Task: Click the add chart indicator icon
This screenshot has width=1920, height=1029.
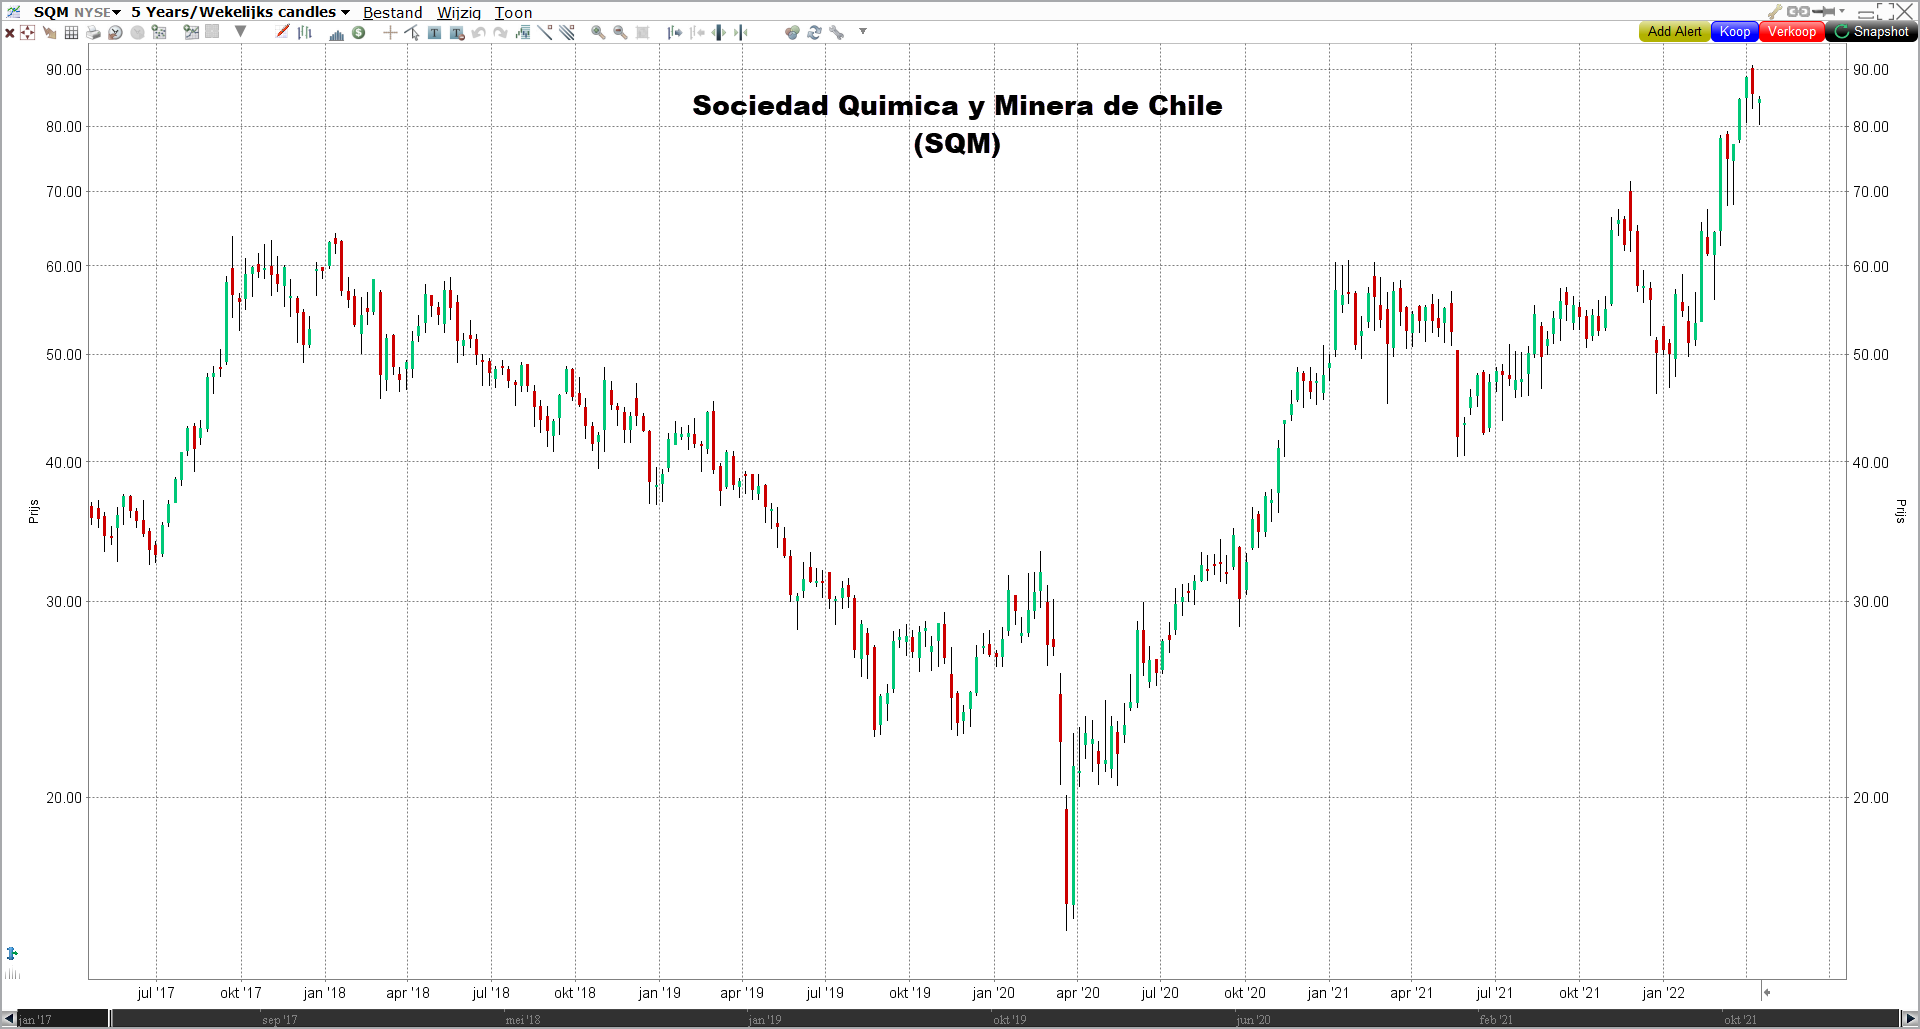Action: click(x=159, y=32)
